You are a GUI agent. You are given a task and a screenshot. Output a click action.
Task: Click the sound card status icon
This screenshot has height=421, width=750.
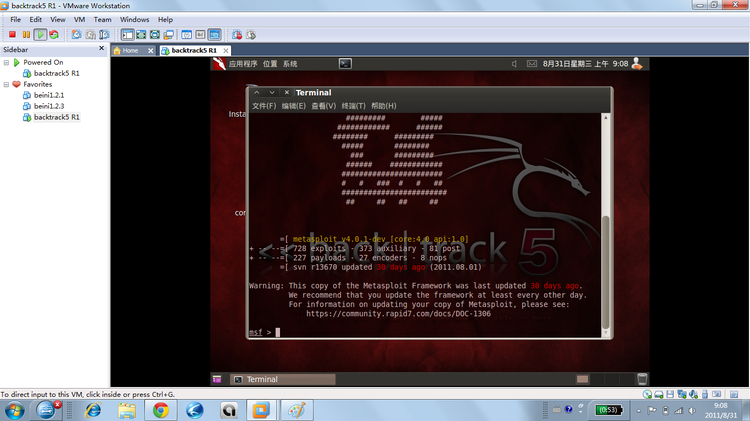pyautogui.click(x=693, y=394)
